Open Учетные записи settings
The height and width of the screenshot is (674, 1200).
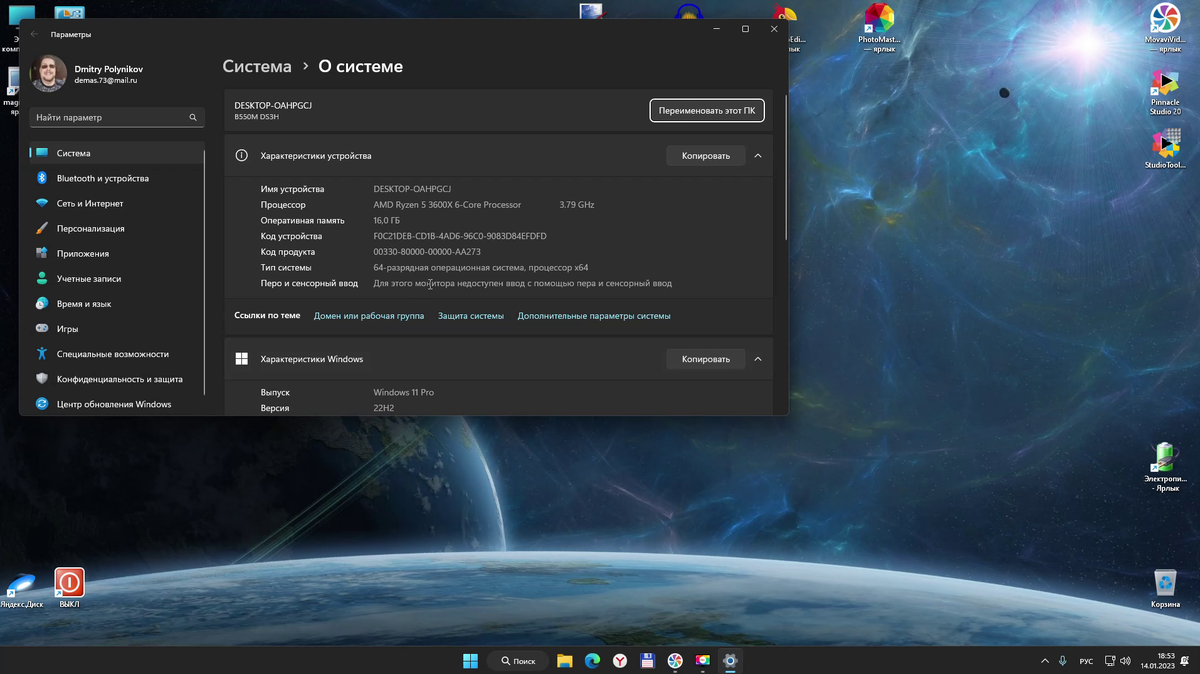click(115, 279)
